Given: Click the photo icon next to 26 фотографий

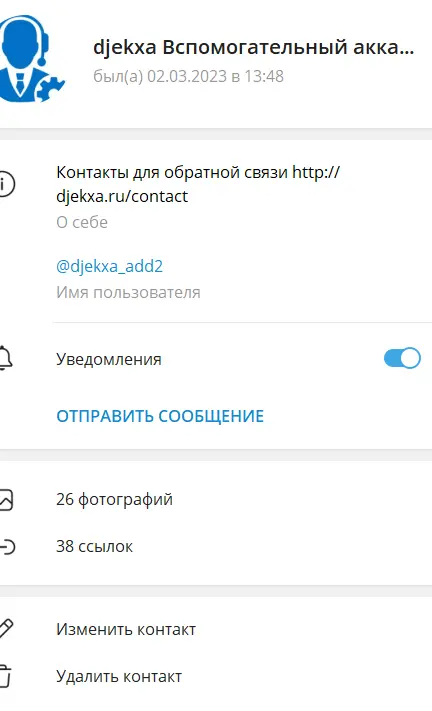Looking at the screenshot, I should [6, 500].
